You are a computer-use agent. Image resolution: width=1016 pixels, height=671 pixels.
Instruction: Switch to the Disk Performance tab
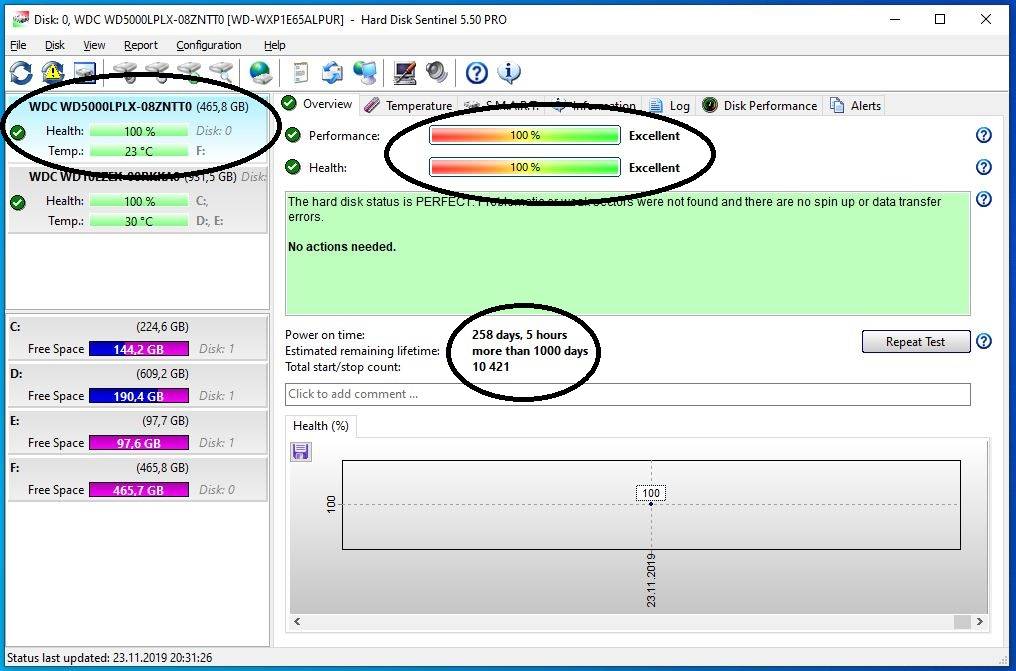click(761, 106)
